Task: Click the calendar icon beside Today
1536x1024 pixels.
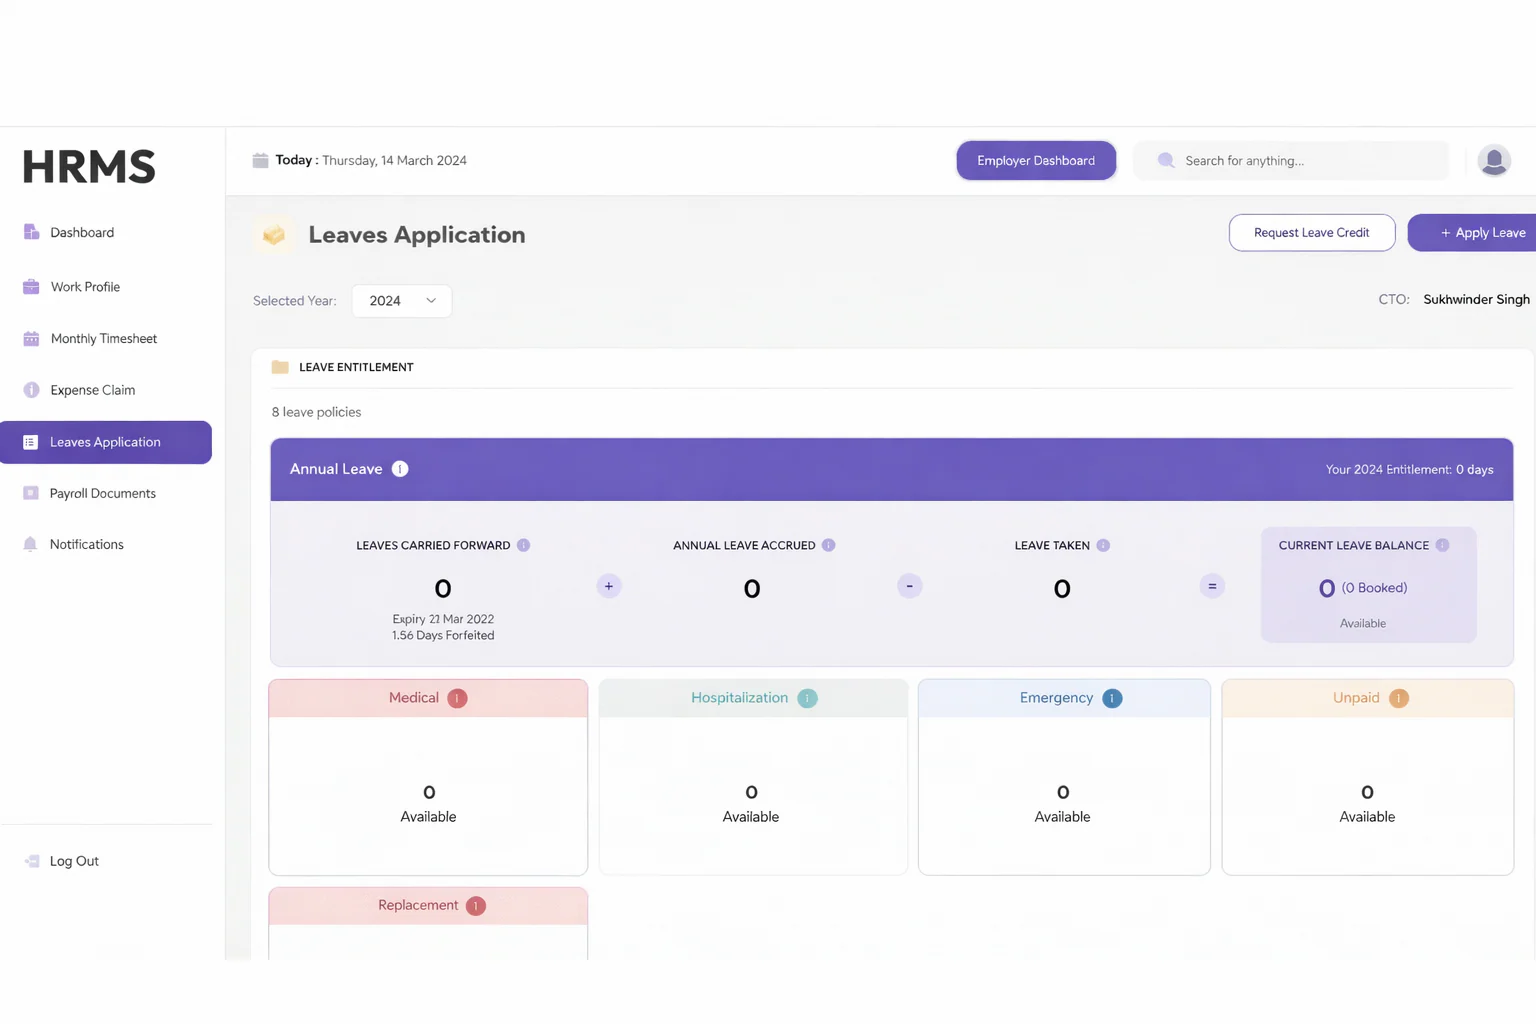Action: click(260, 160)
